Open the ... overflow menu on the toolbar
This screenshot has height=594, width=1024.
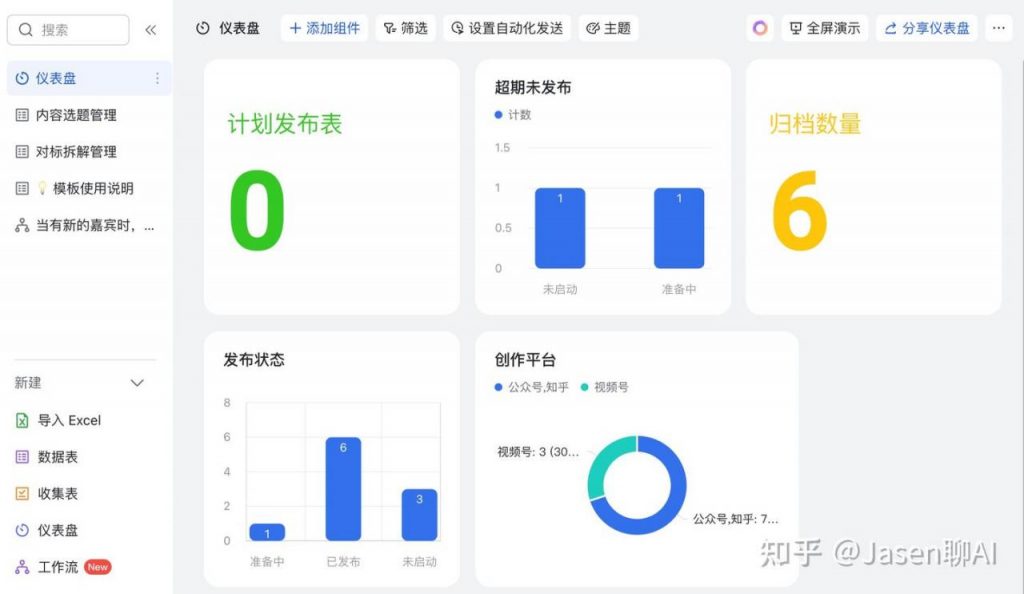[999, 28]
